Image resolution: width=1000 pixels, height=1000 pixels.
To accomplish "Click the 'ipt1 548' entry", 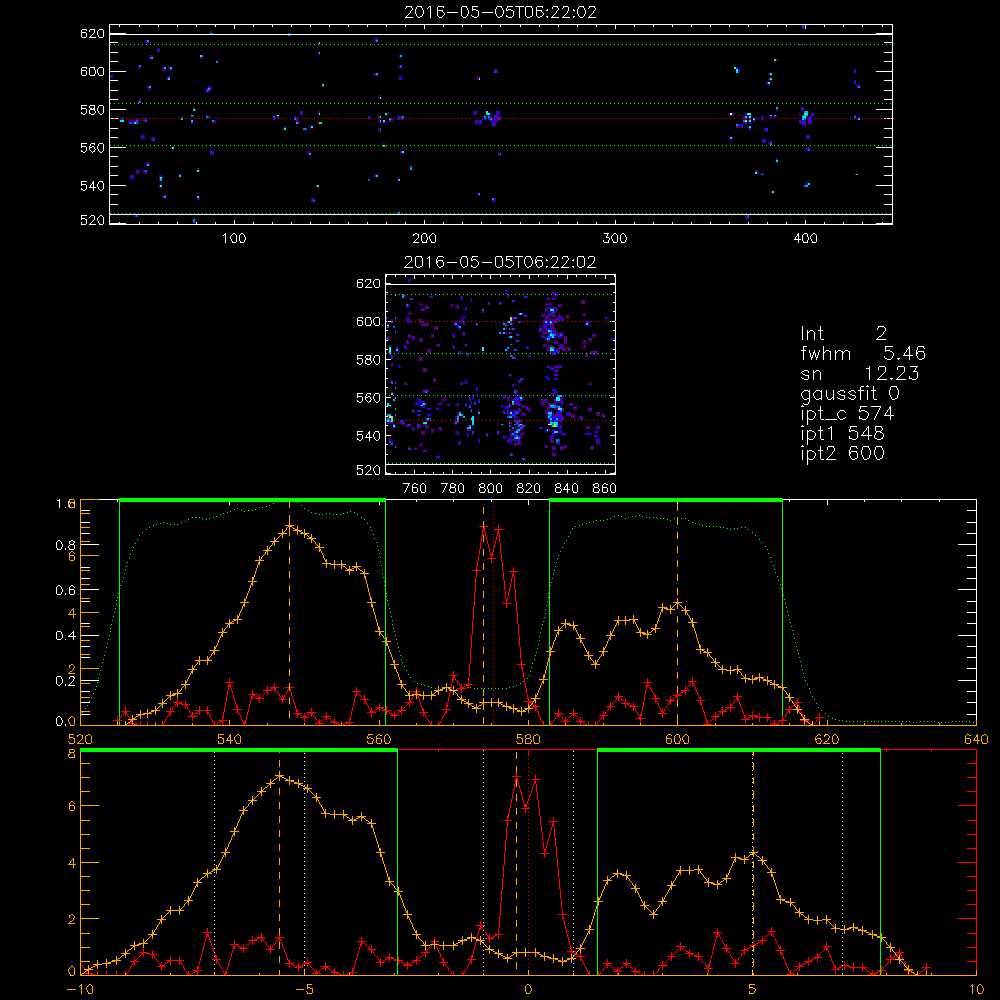I will (x=842, y=434).
